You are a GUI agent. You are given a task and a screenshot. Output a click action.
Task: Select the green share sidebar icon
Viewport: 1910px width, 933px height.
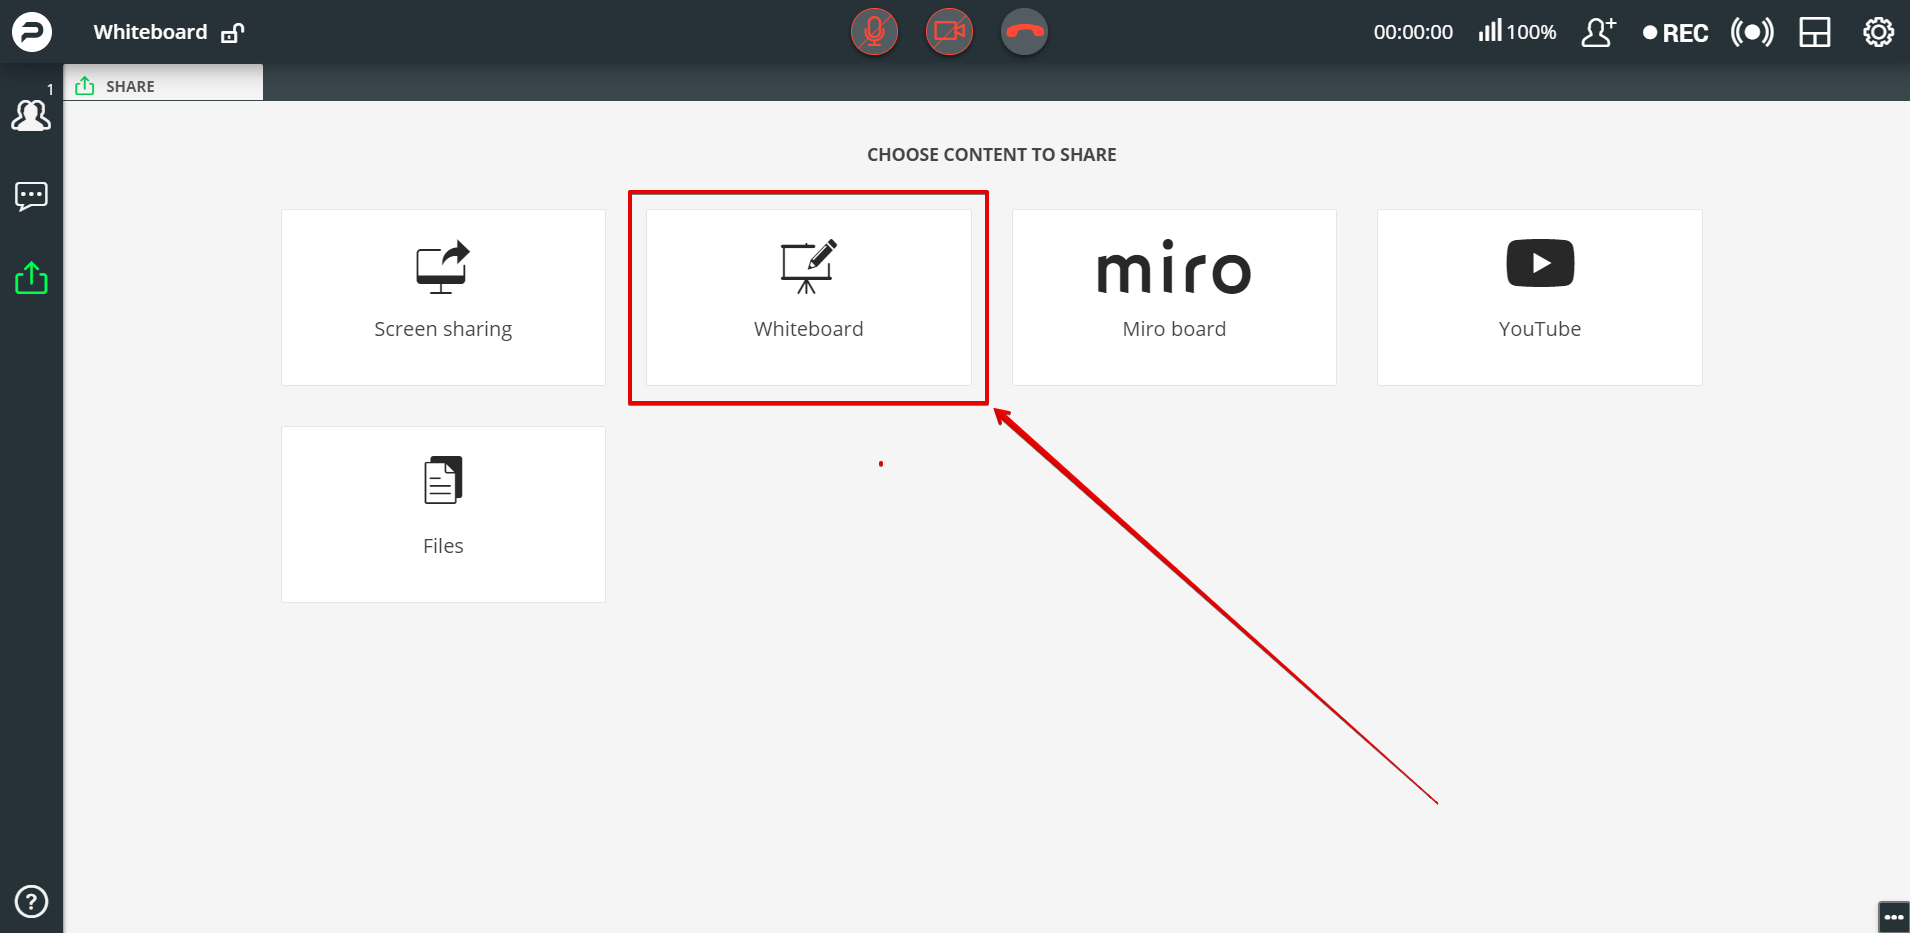pos(31,277)
